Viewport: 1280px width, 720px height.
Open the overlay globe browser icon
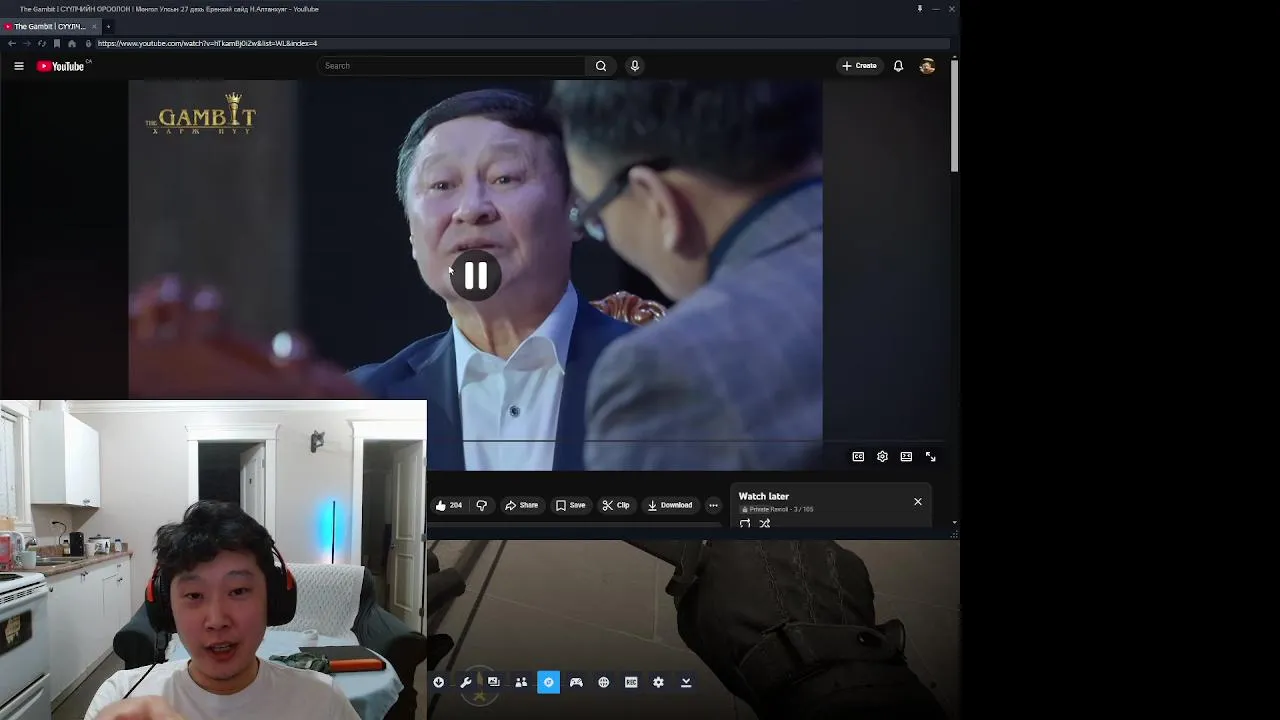[x=604, y=682]
